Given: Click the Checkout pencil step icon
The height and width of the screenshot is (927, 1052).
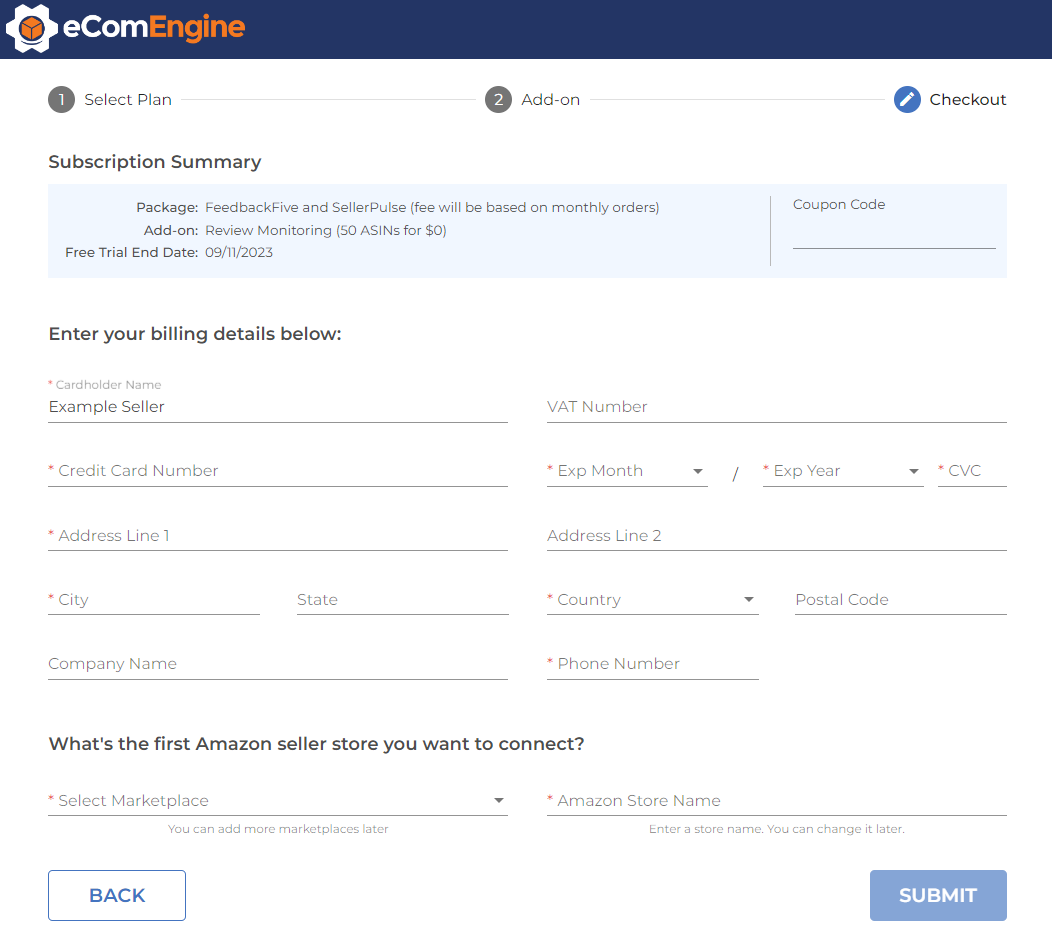Looking at the screenshot, I should (x=907, y=100).
